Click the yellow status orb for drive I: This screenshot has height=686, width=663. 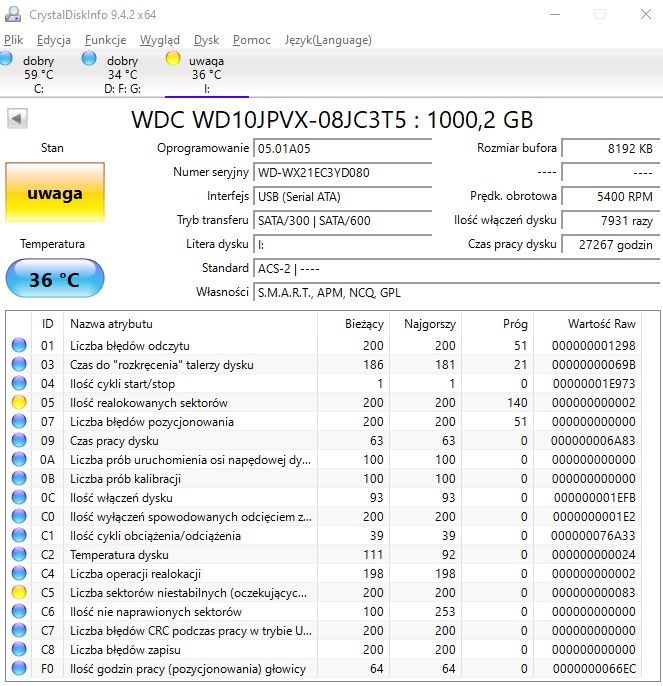pos(173,58)
